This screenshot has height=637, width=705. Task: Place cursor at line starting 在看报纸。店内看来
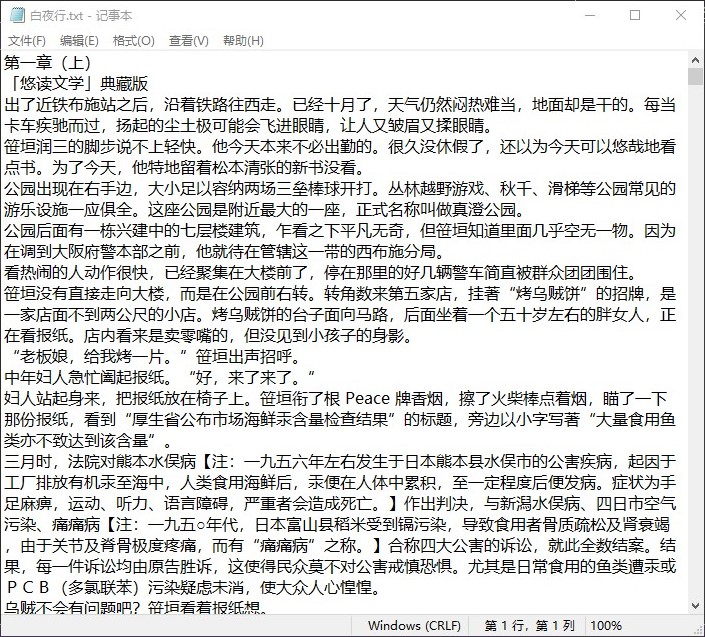(x=209, y=335)
